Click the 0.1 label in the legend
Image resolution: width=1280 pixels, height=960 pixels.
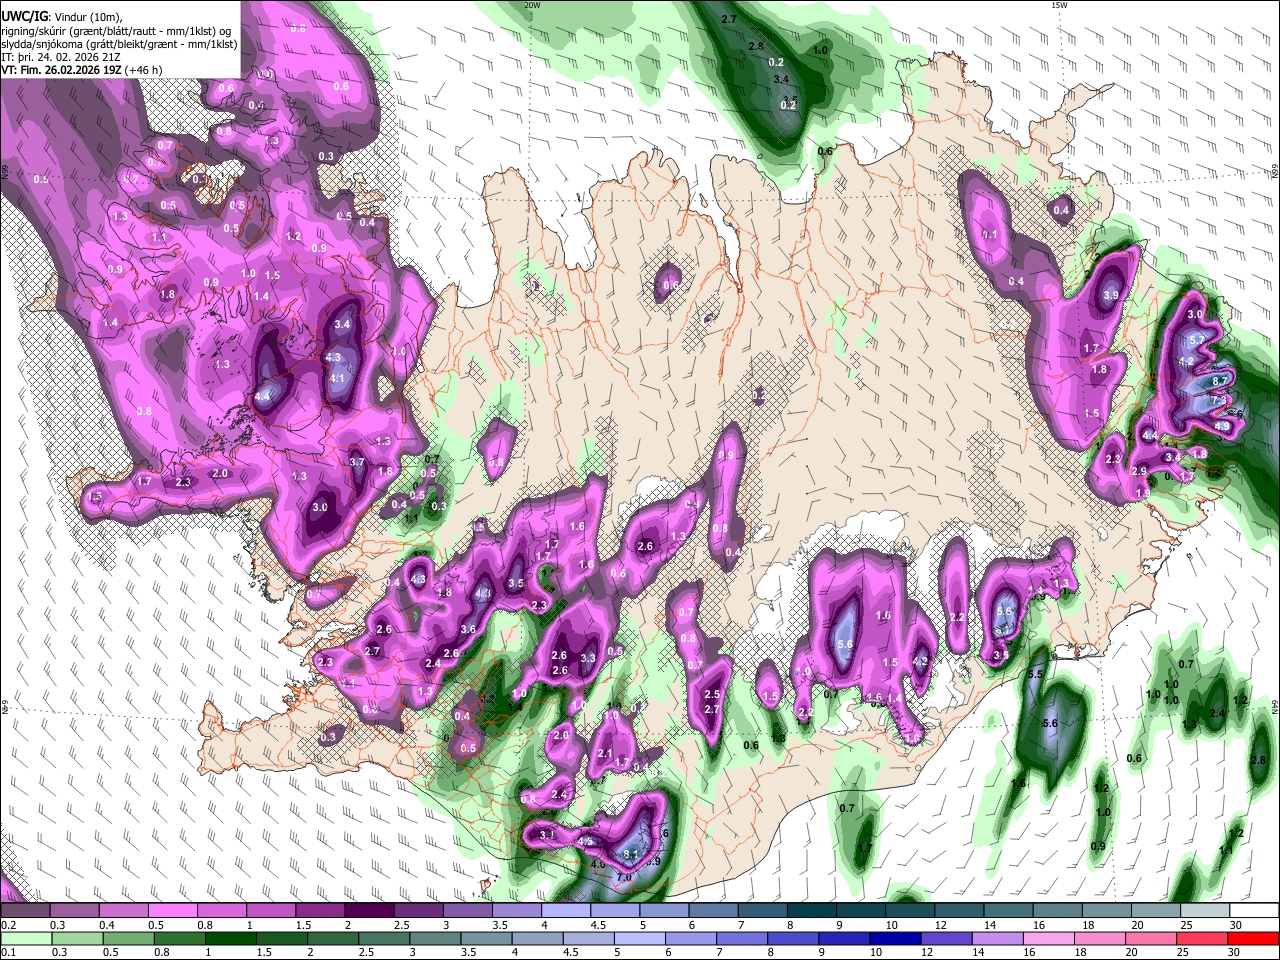(x=8, y=952)
